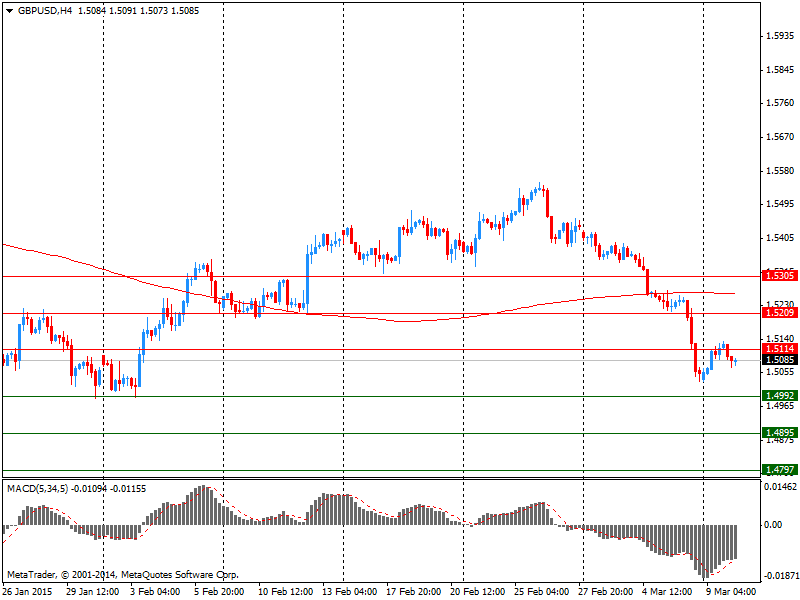Click the 5 Feb 20:00 time label
800x600 pixels.
219,592
